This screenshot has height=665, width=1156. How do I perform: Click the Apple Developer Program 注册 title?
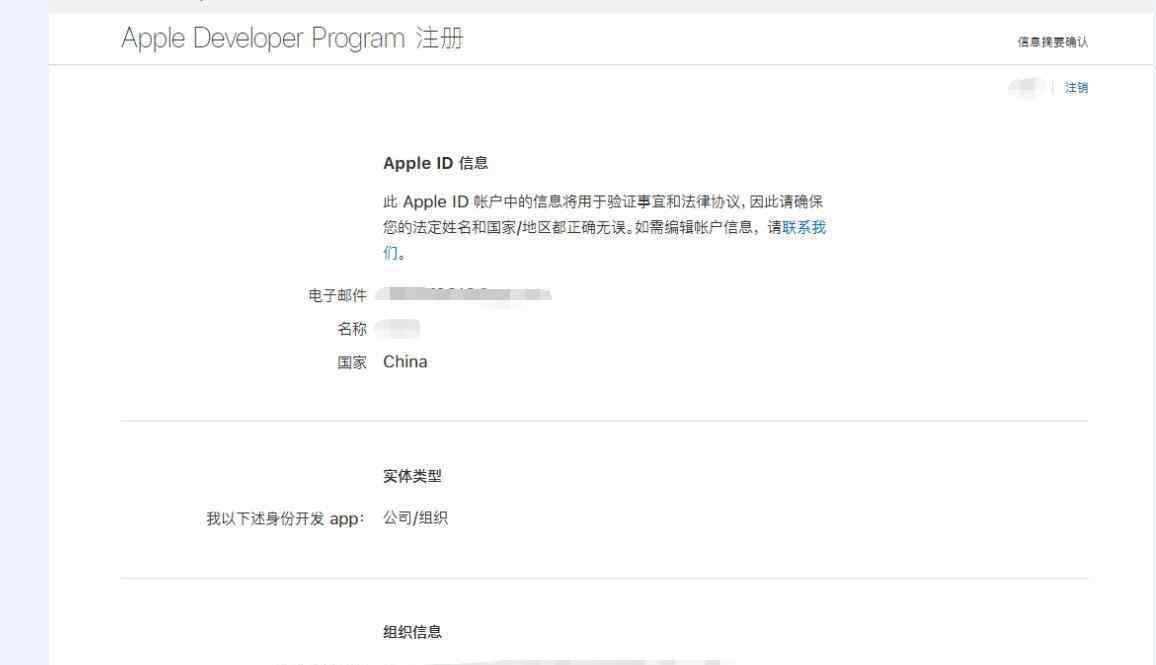(292, 38)
